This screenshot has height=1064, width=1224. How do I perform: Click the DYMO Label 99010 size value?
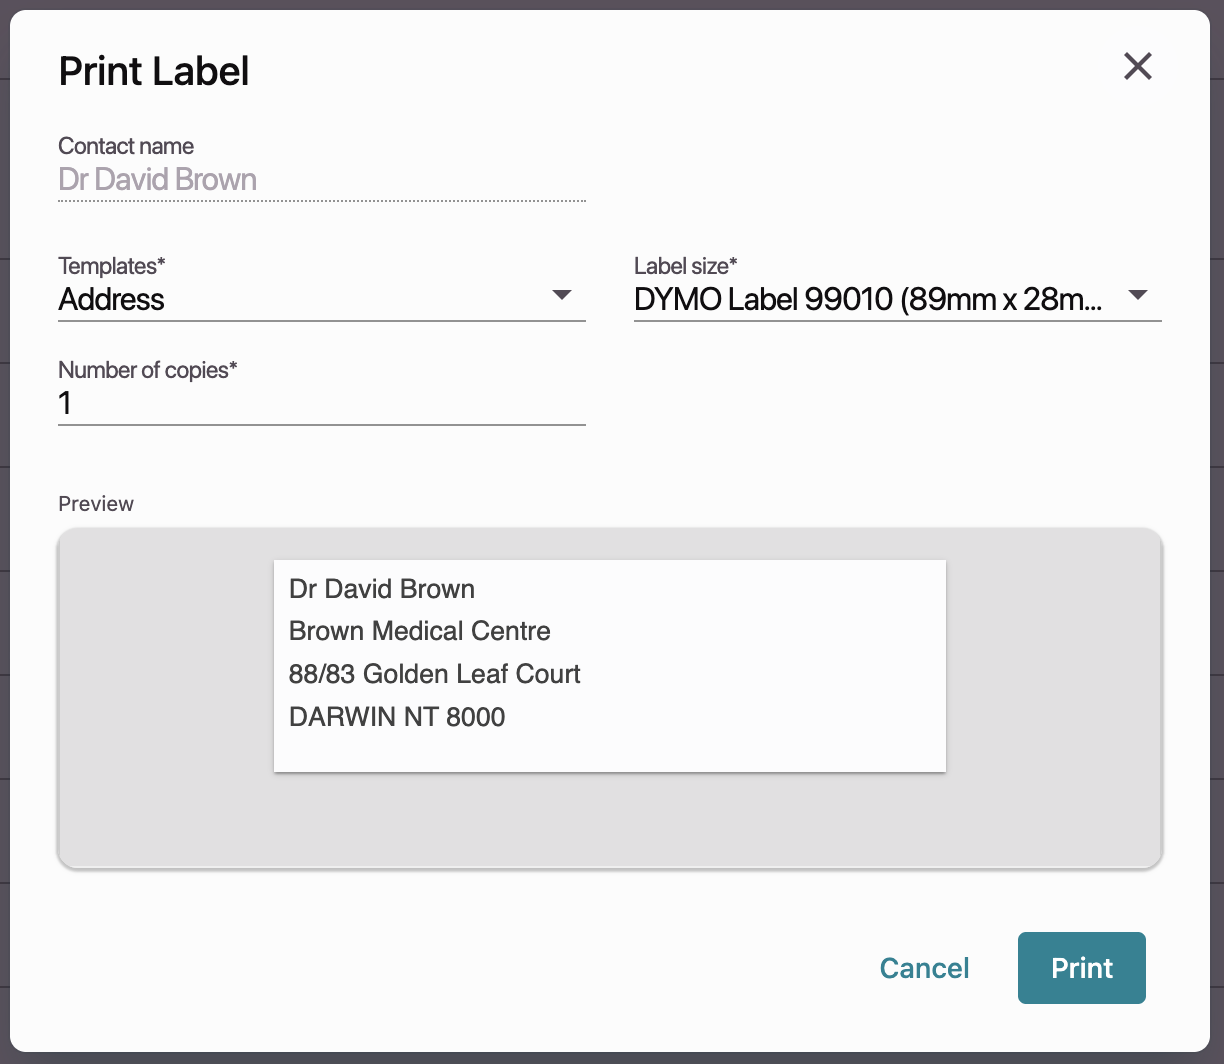point(868,299)
